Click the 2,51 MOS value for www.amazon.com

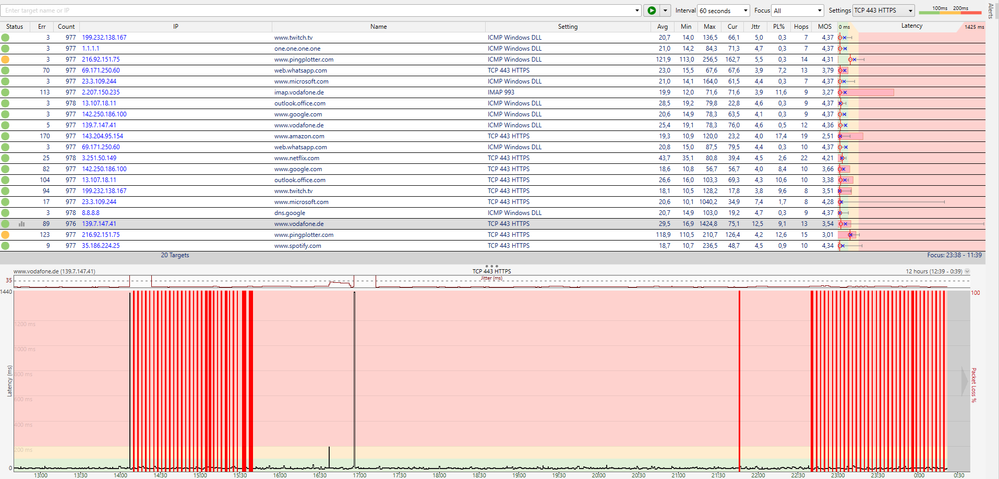click(x=827, y=136)
